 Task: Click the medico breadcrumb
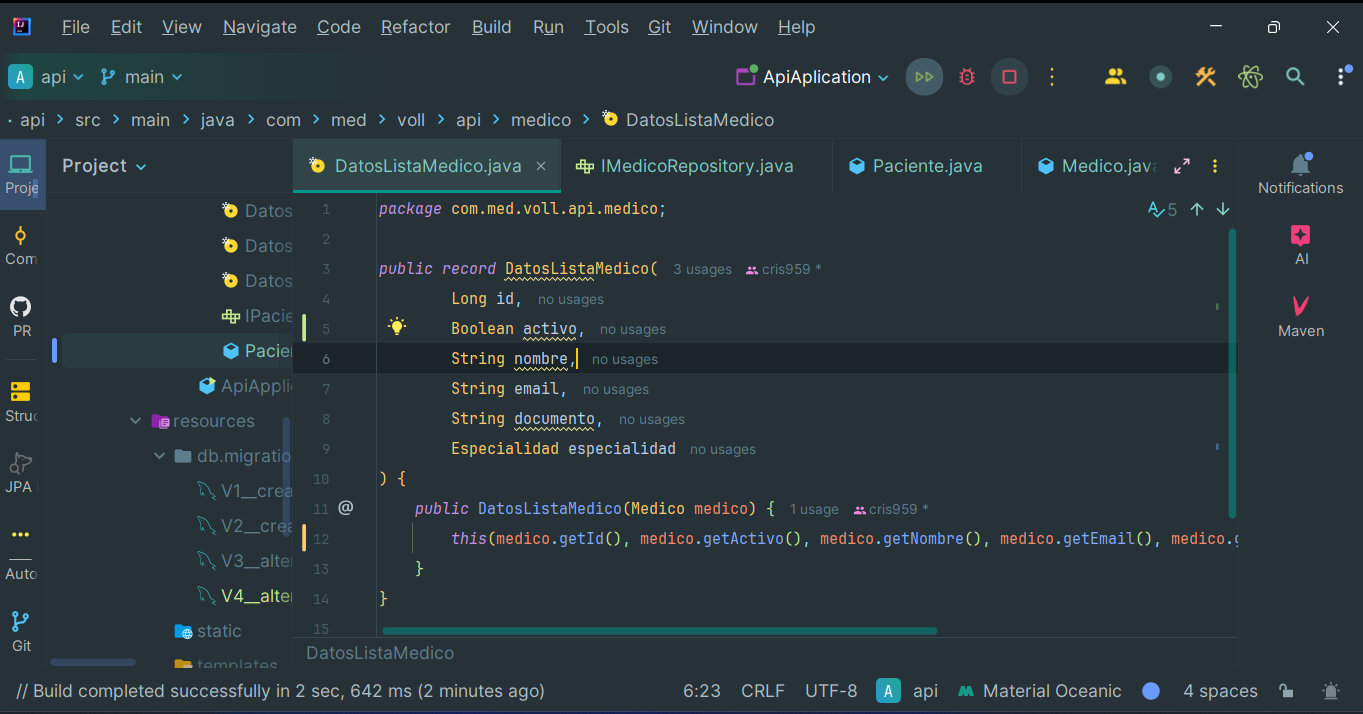[541, 120]
